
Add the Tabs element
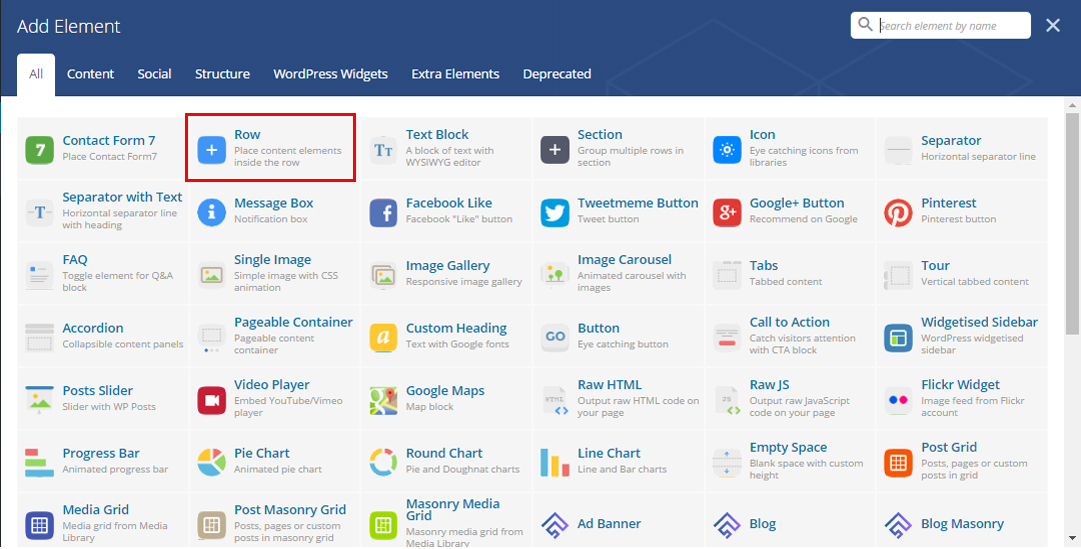coord(790,274)
